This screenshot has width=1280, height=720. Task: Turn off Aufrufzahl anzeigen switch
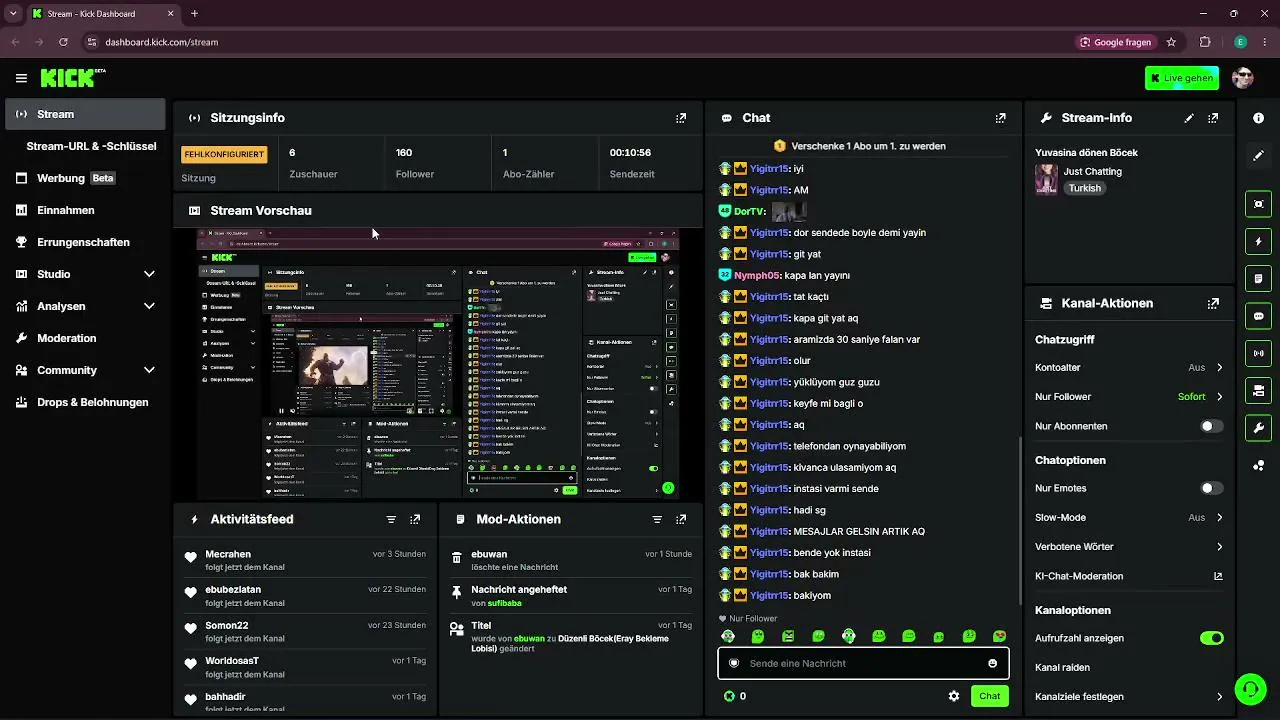click(1211, 638)
